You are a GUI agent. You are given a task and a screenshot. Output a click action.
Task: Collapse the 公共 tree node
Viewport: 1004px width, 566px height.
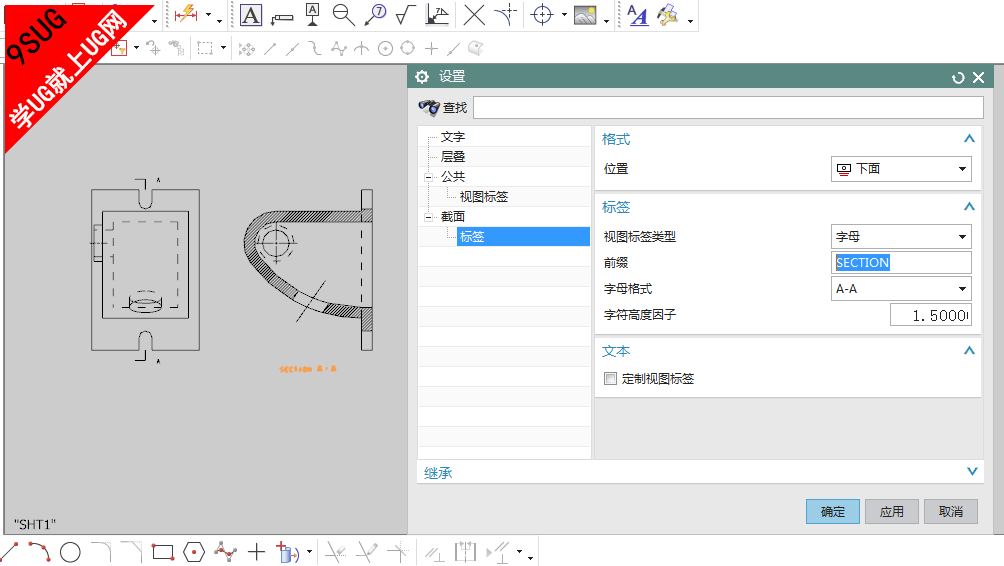(428, 177)
